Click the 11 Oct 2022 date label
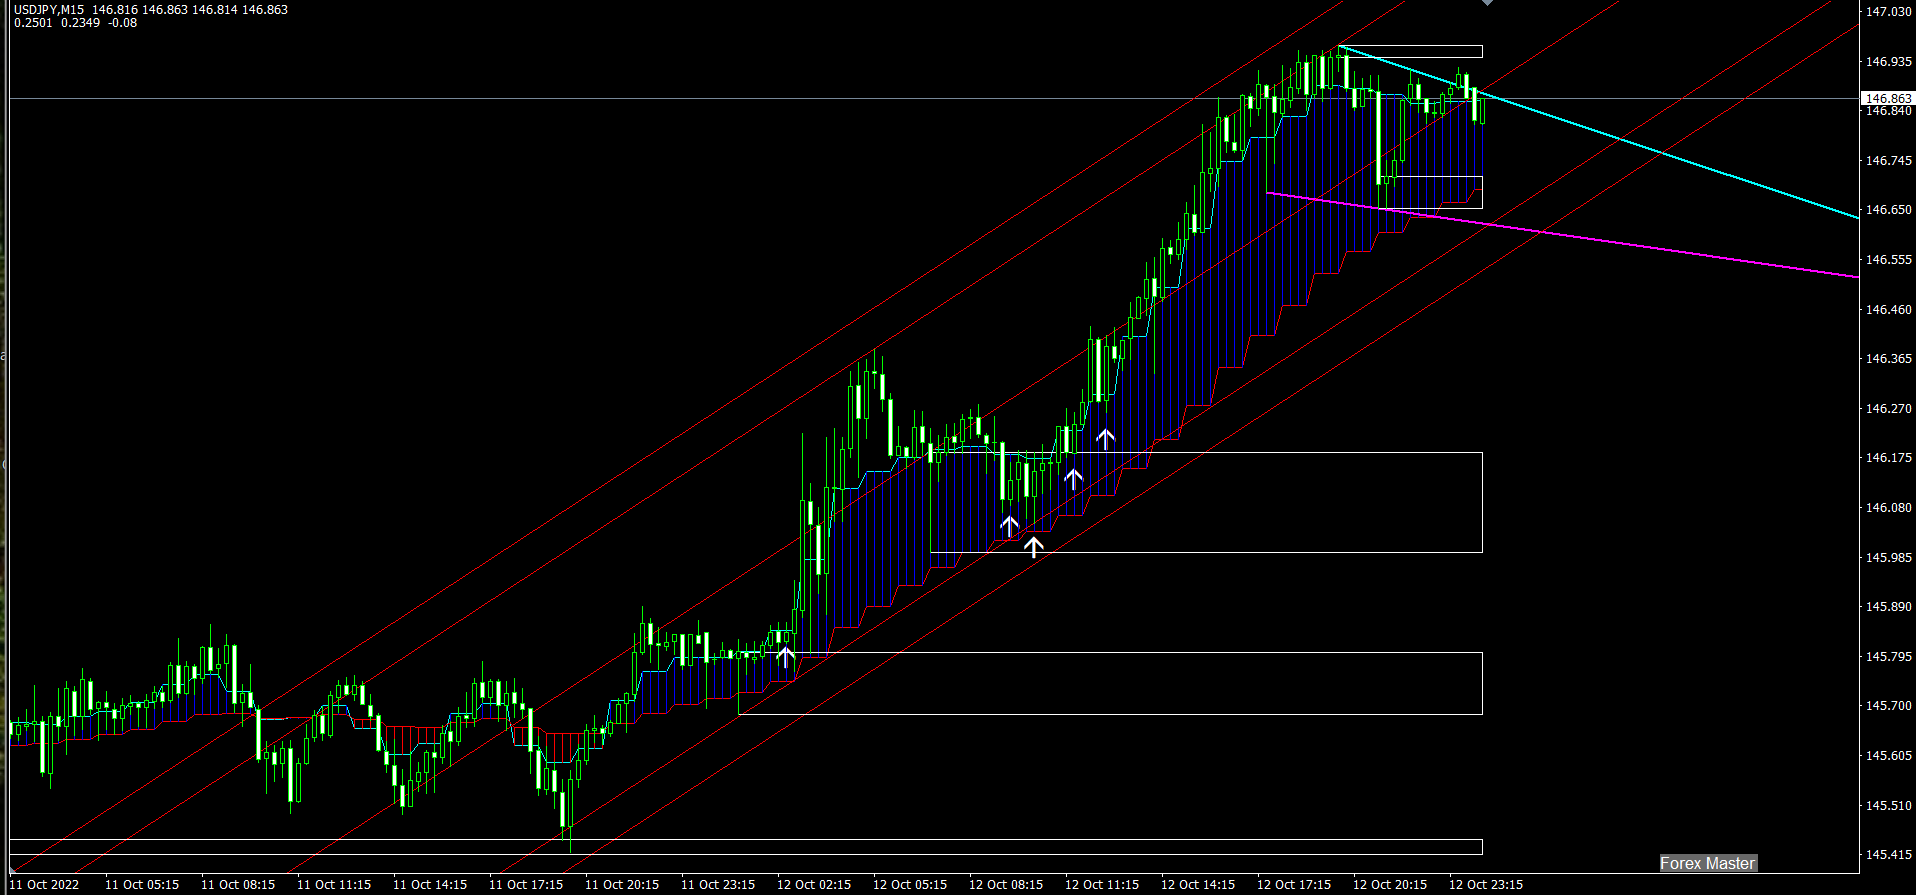 point(44,885)
